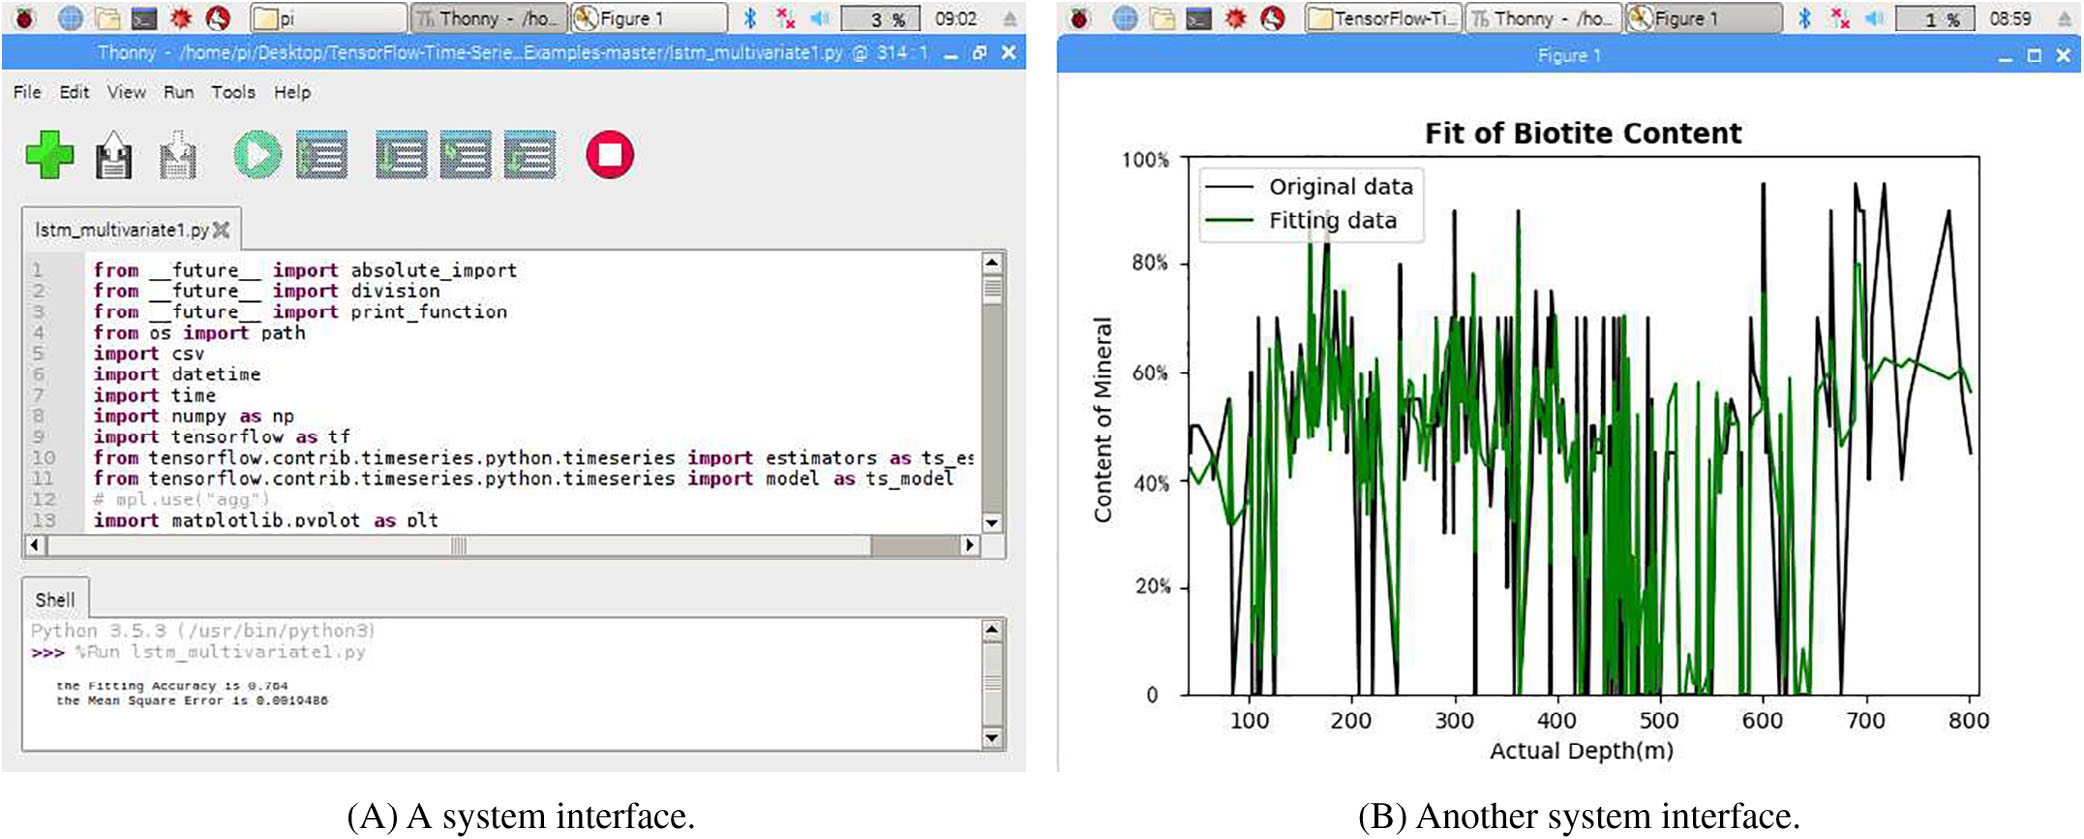Switch to the lstm_multivariate1.py tab
Viewport: 2084px width, 839px height.
(x=121, y=230)
